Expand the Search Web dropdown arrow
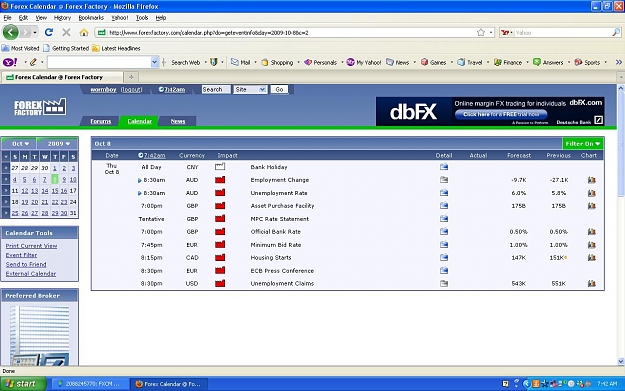Viewport: 625px width, 391px height. coord(205,63)
